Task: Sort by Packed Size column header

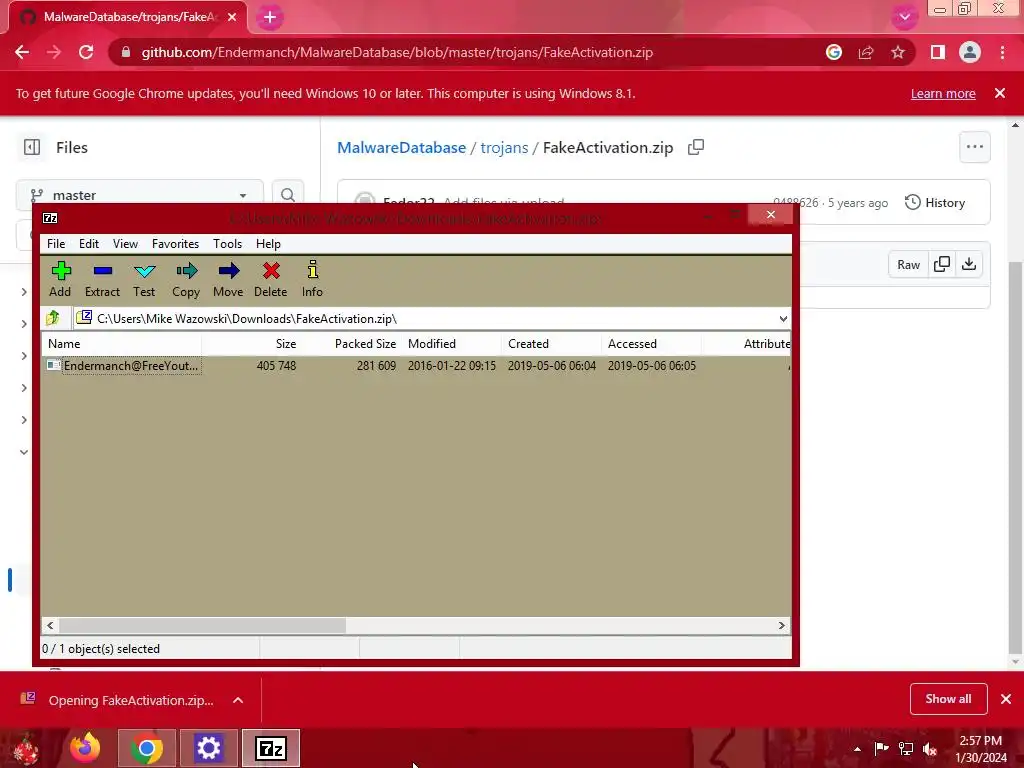Action: click(351, 344)
